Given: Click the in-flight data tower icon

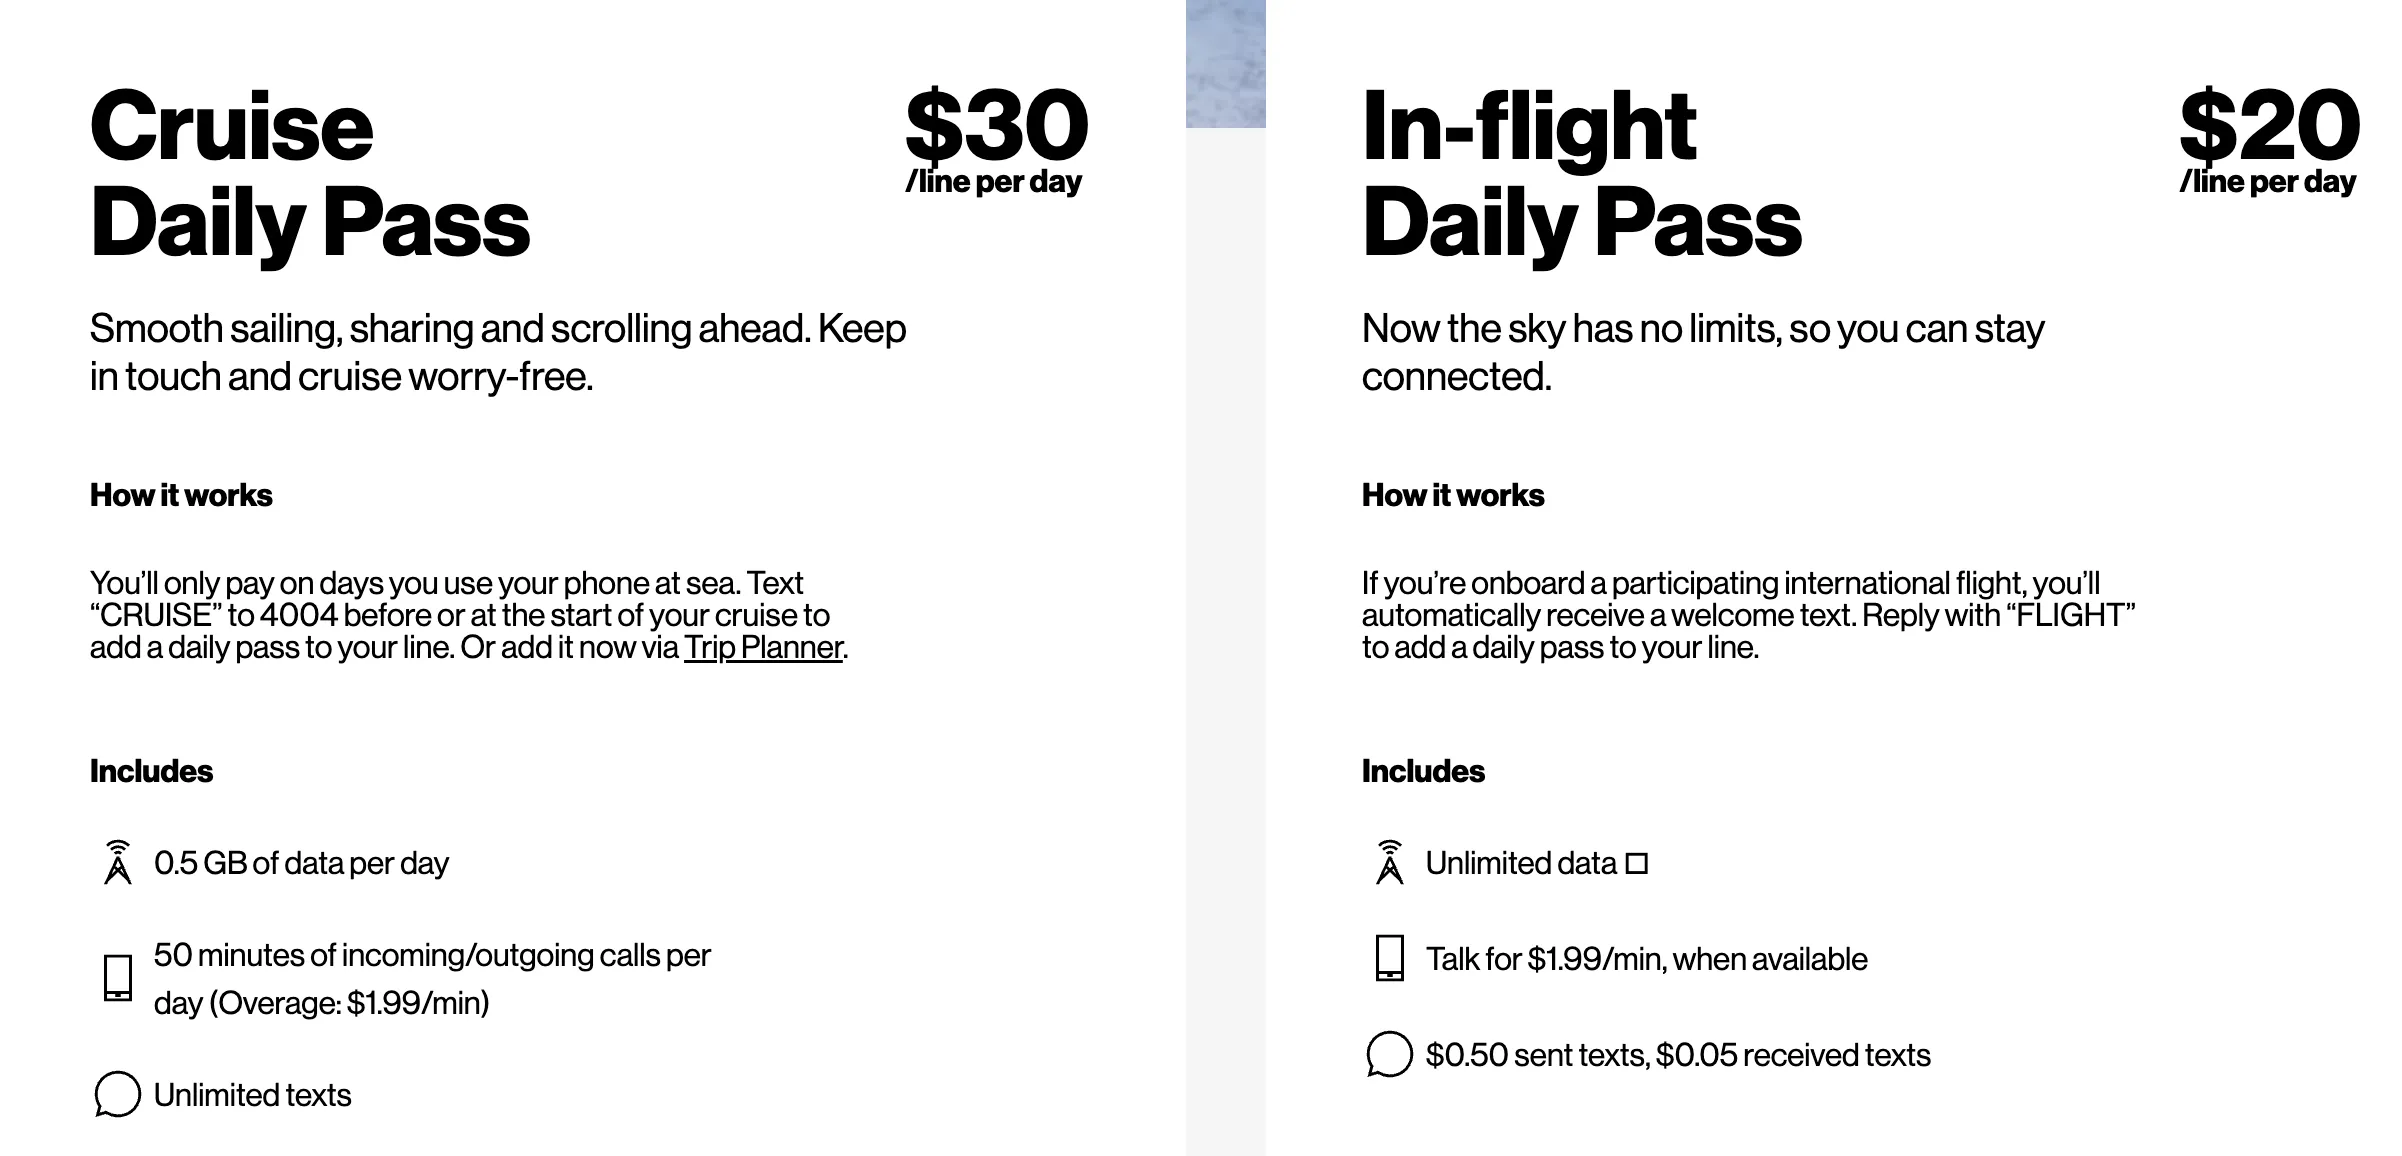Looking at the screenshot, I should pos(1390,862).
